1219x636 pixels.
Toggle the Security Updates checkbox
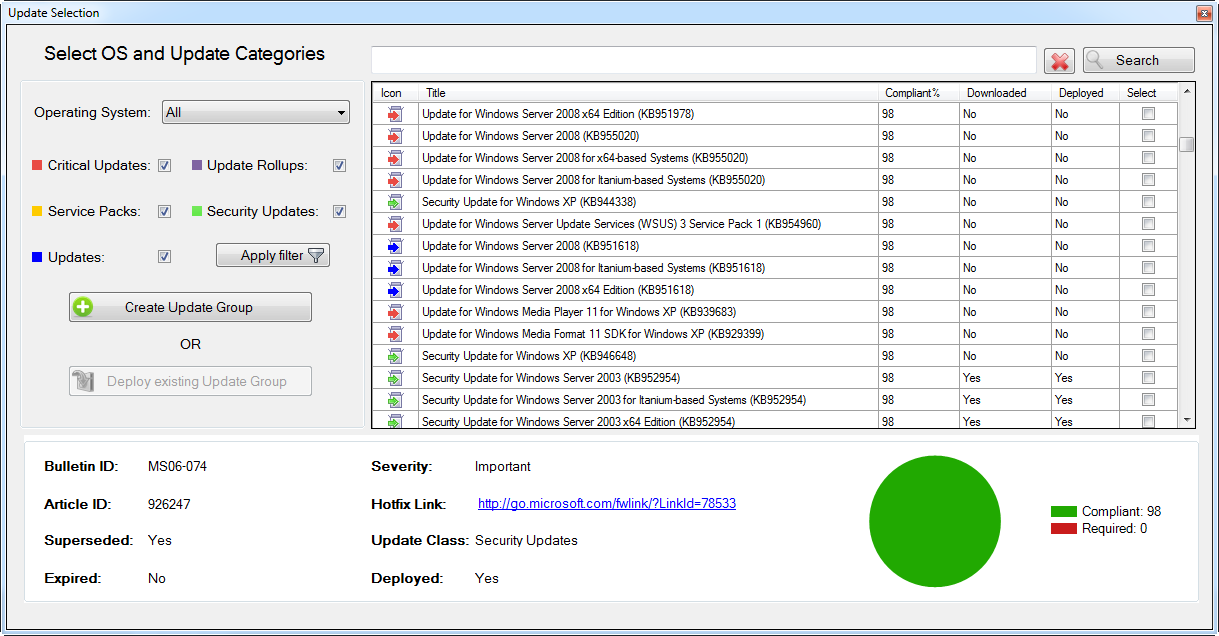[x=340, y=212]
